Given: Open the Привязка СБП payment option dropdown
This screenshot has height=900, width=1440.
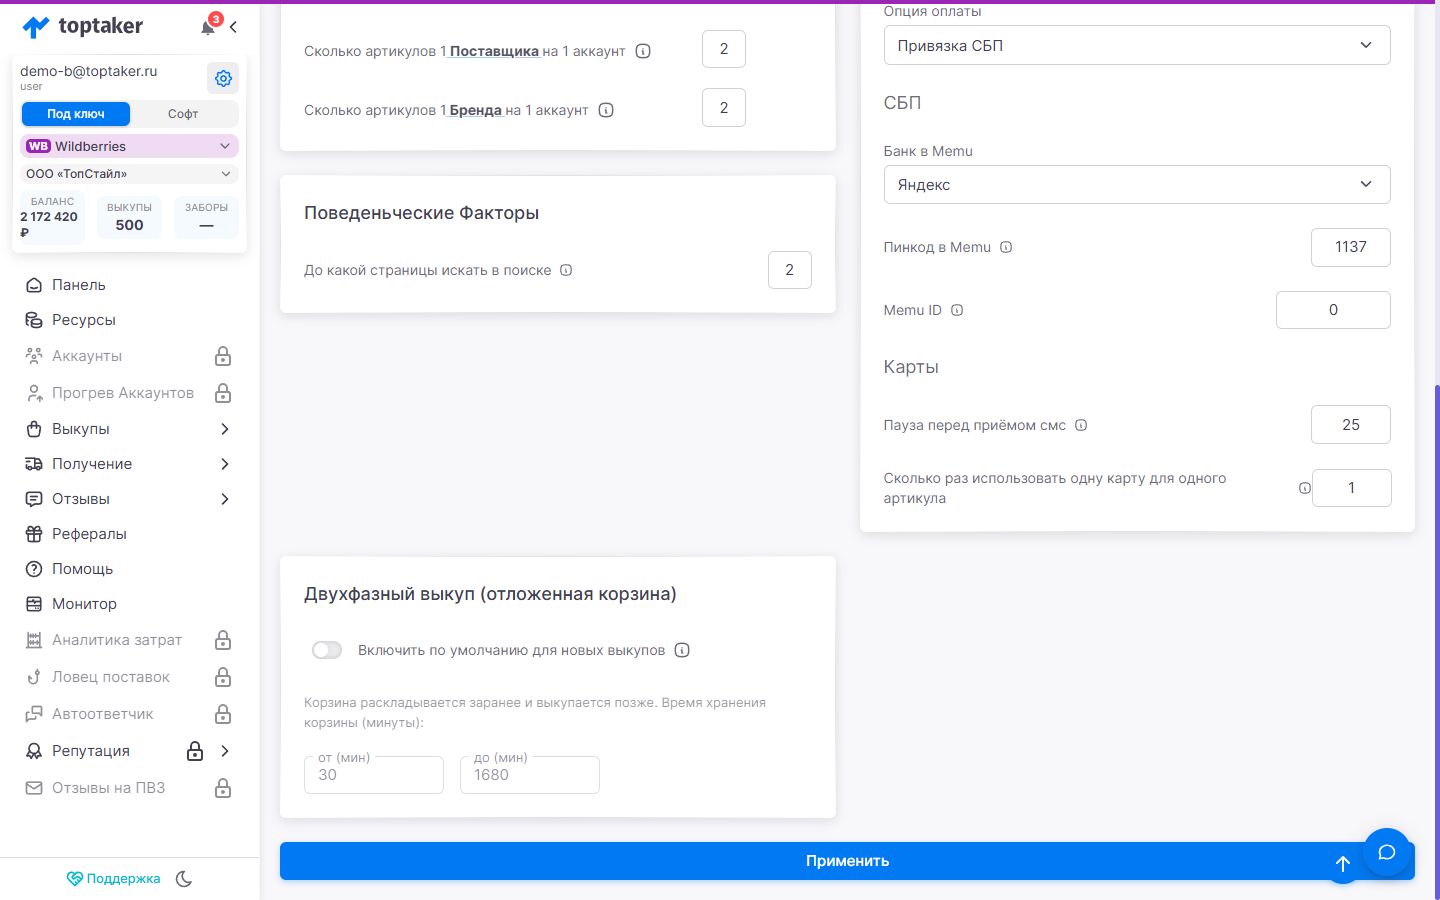Looking at the screenshot, I should 1137,45.
